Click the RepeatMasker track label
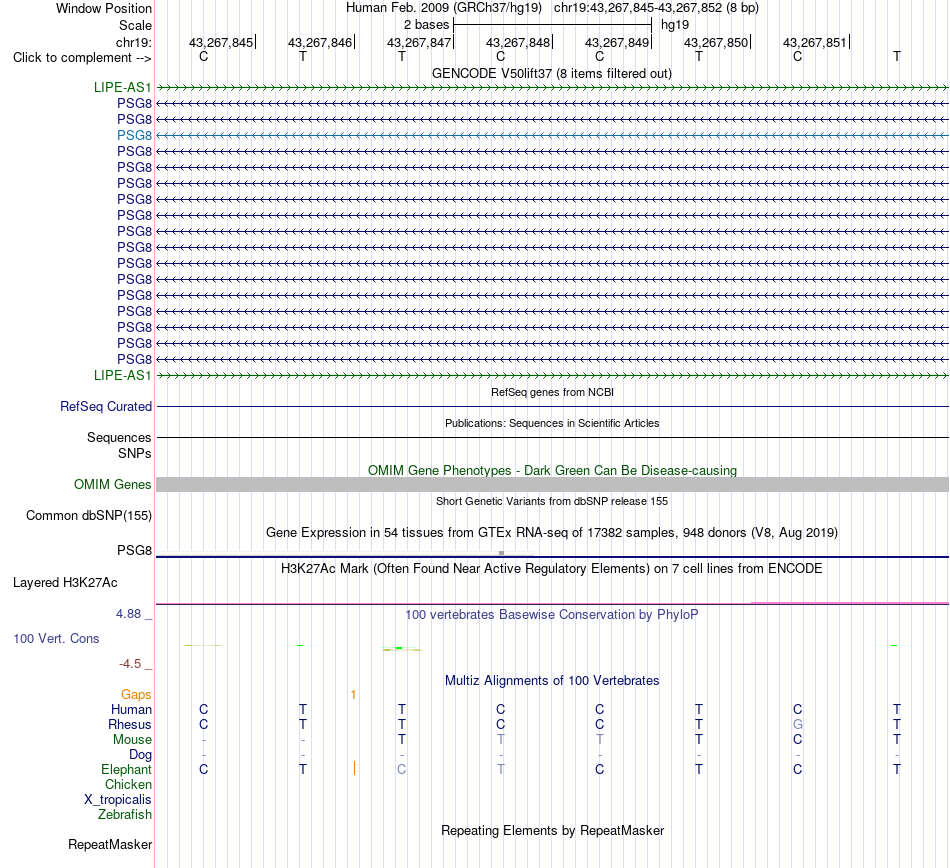 click(110, 844)
